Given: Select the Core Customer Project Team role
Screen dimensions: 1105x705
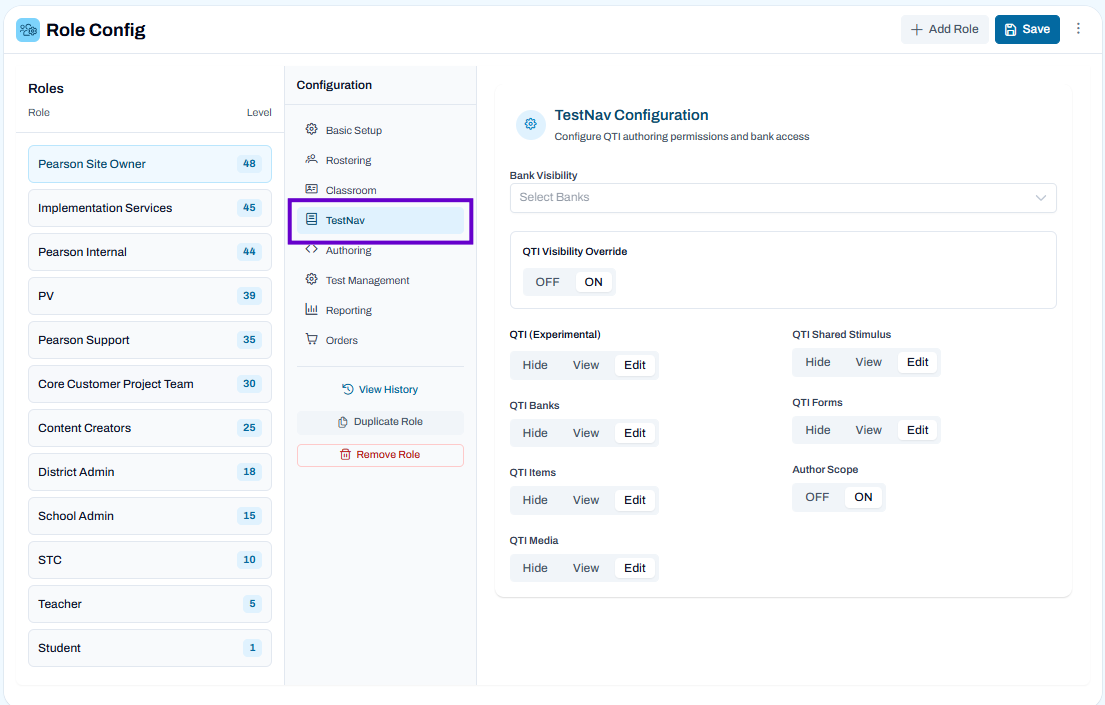Looking at the screenshot, I should pyautogui.click(x=149, y=384).
